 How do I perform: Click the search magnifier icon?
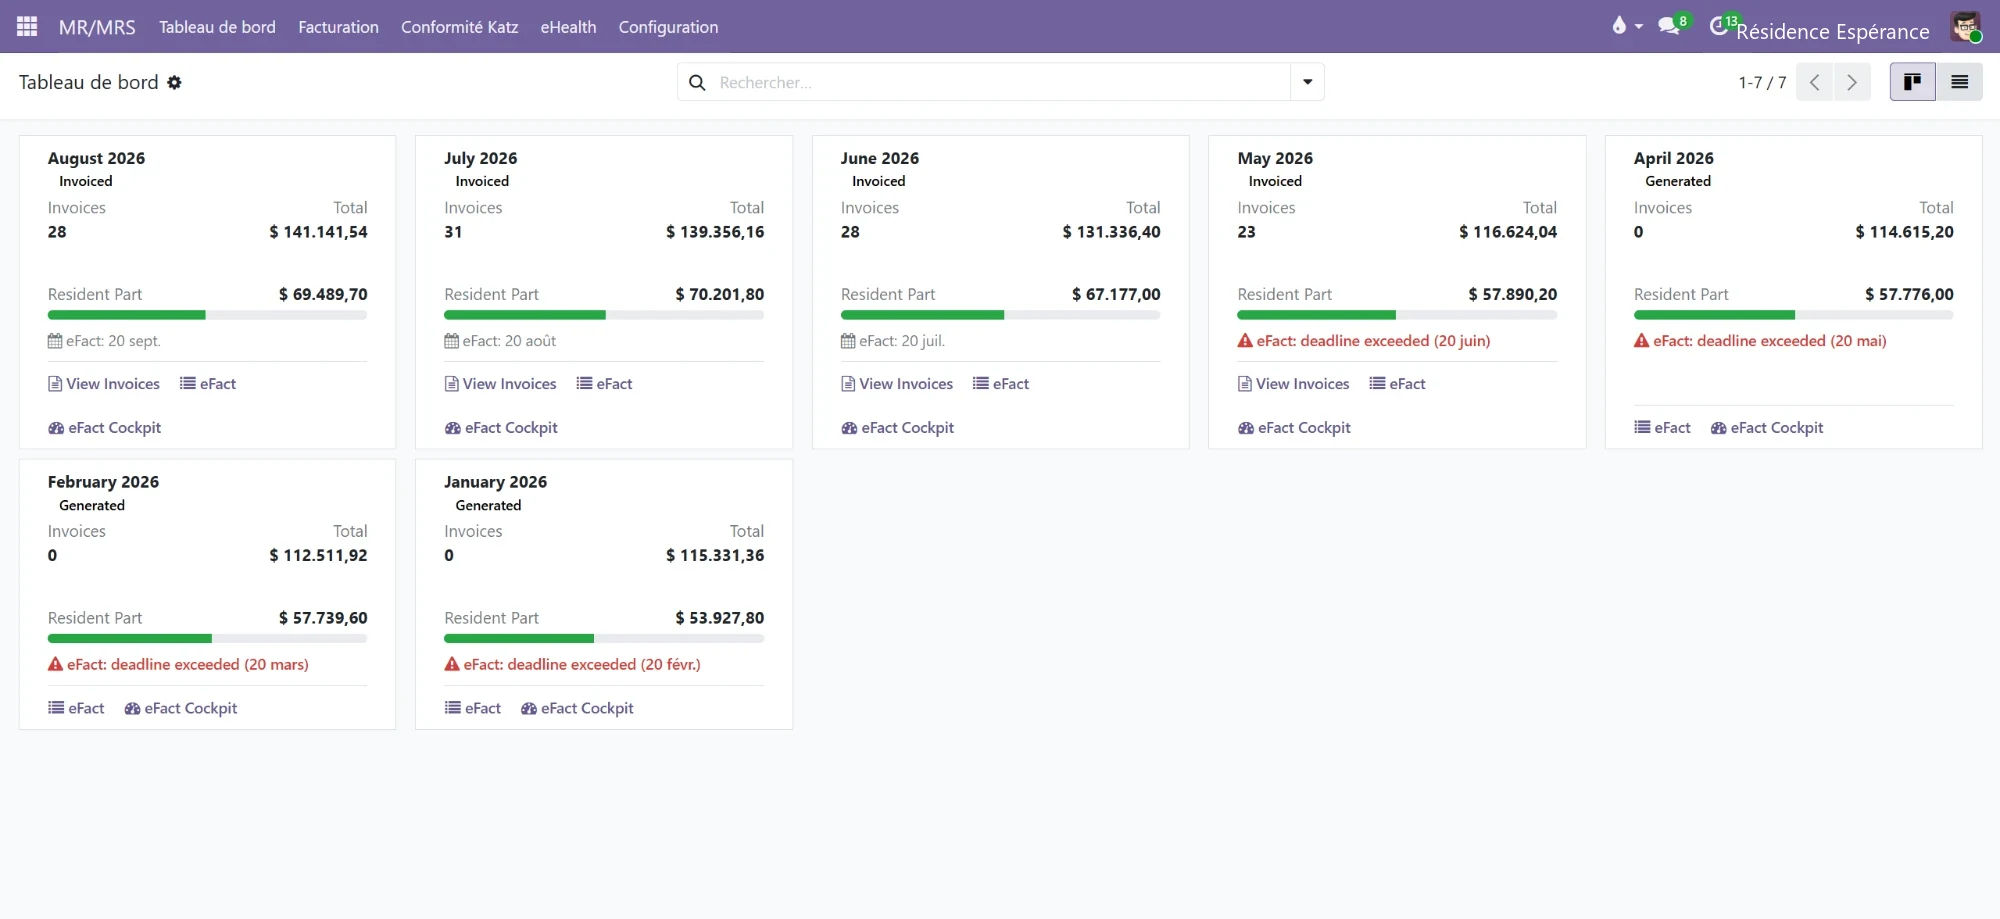[x=697, y=83]
